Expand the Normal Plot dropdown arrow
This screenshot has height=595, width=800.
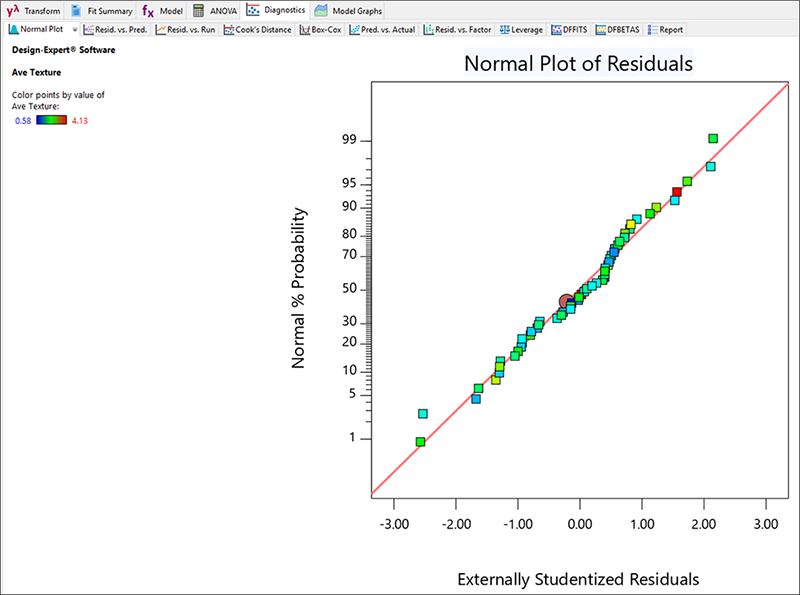(x=75, y=30)
